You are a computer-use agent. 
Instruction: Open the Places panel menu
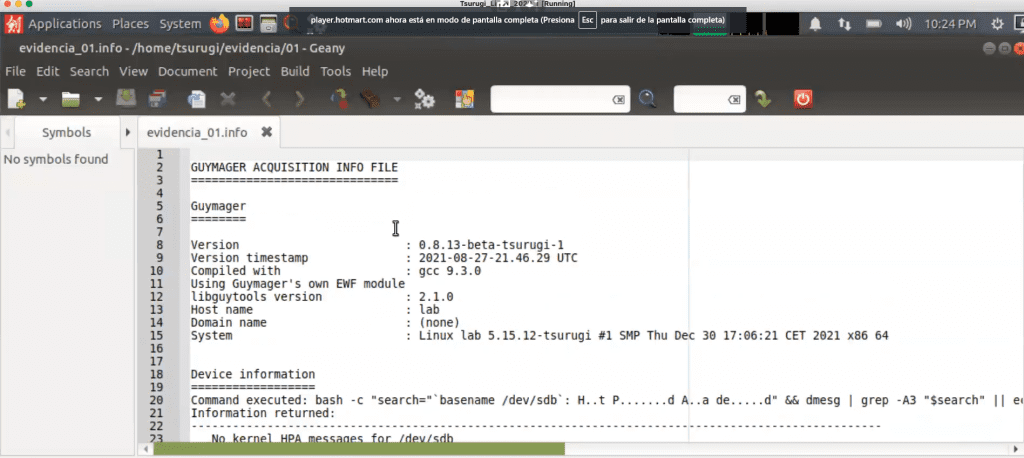coord(131,24)
